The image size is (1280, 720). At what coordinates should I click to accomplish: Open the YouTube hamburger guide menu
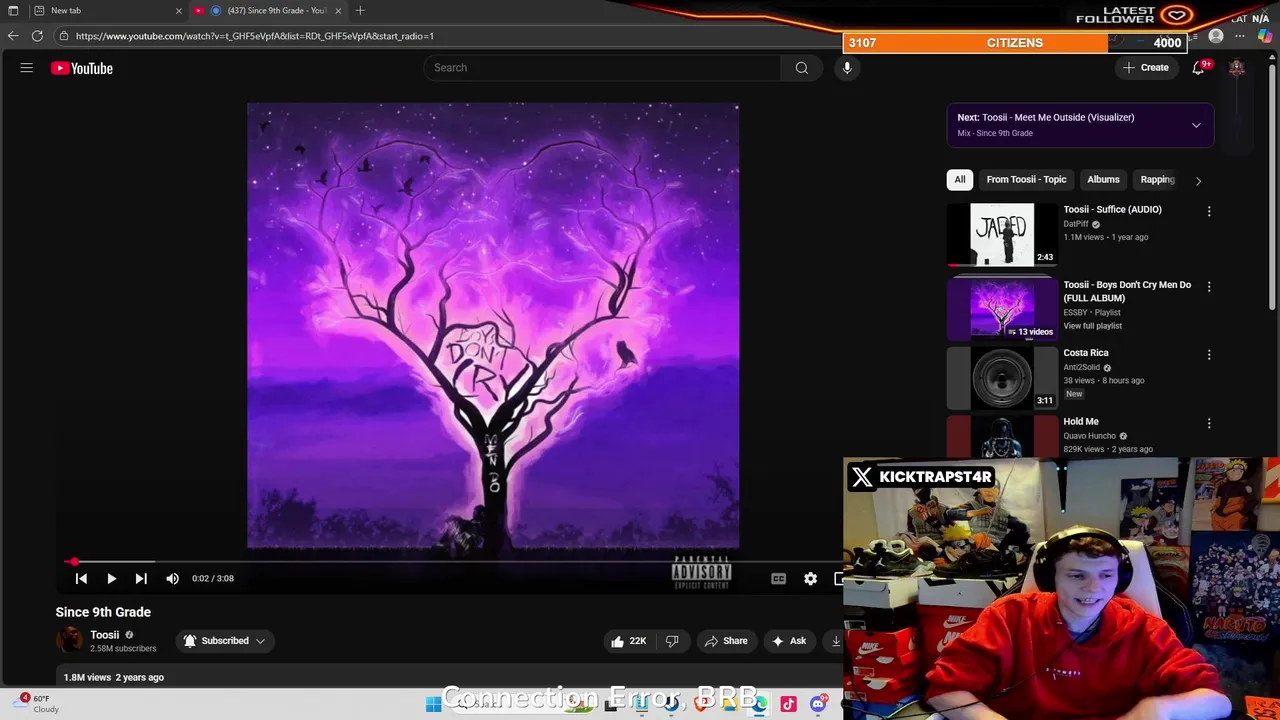pyautogui.click(x=27, y=68)
